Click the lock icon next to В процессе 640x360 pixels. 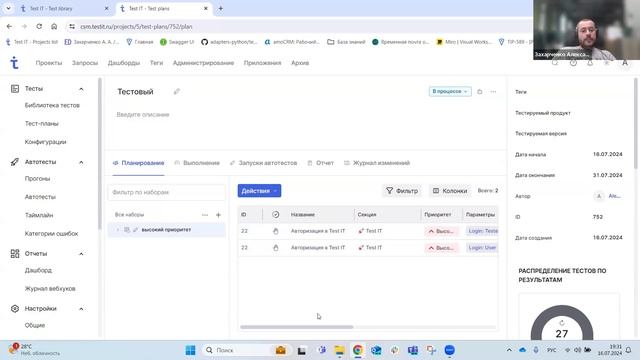(480, 91)
